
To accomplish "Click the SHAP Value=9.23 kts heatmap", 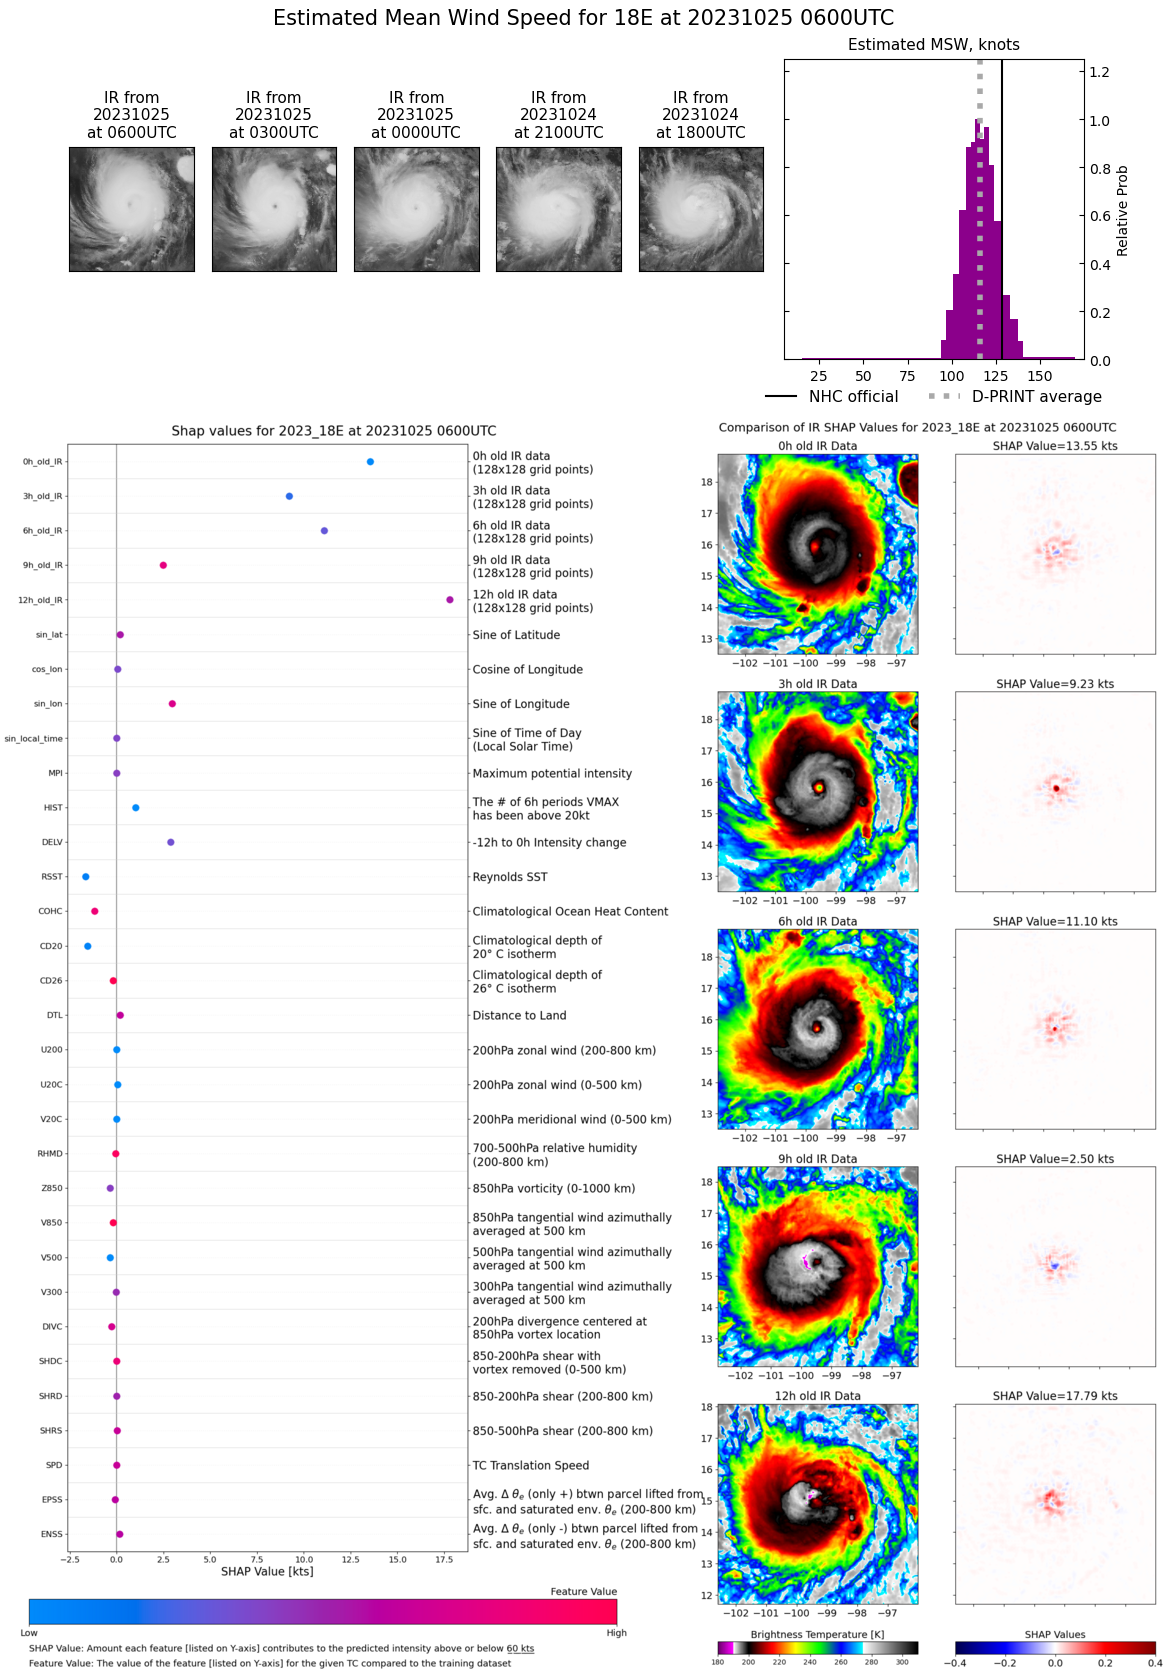I will (x=1055, y=791).
